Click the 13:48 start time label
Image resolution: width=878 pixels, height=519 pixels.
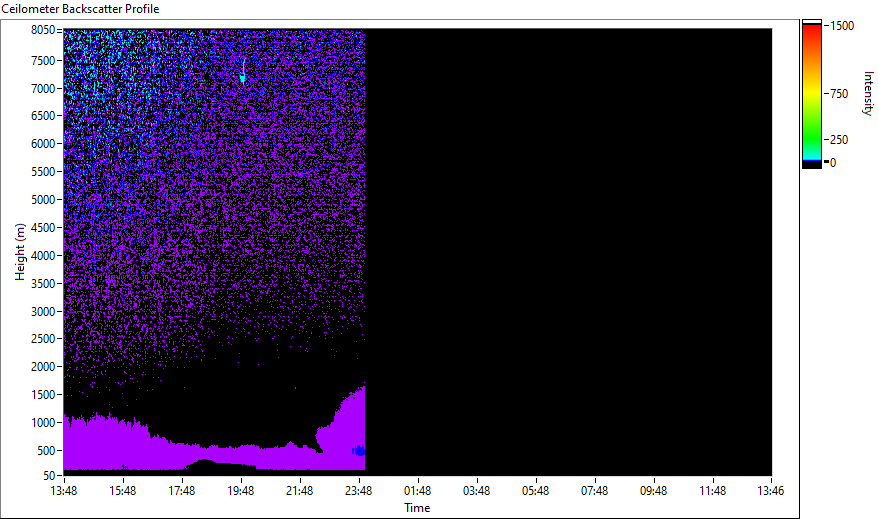tap(64, 491)
